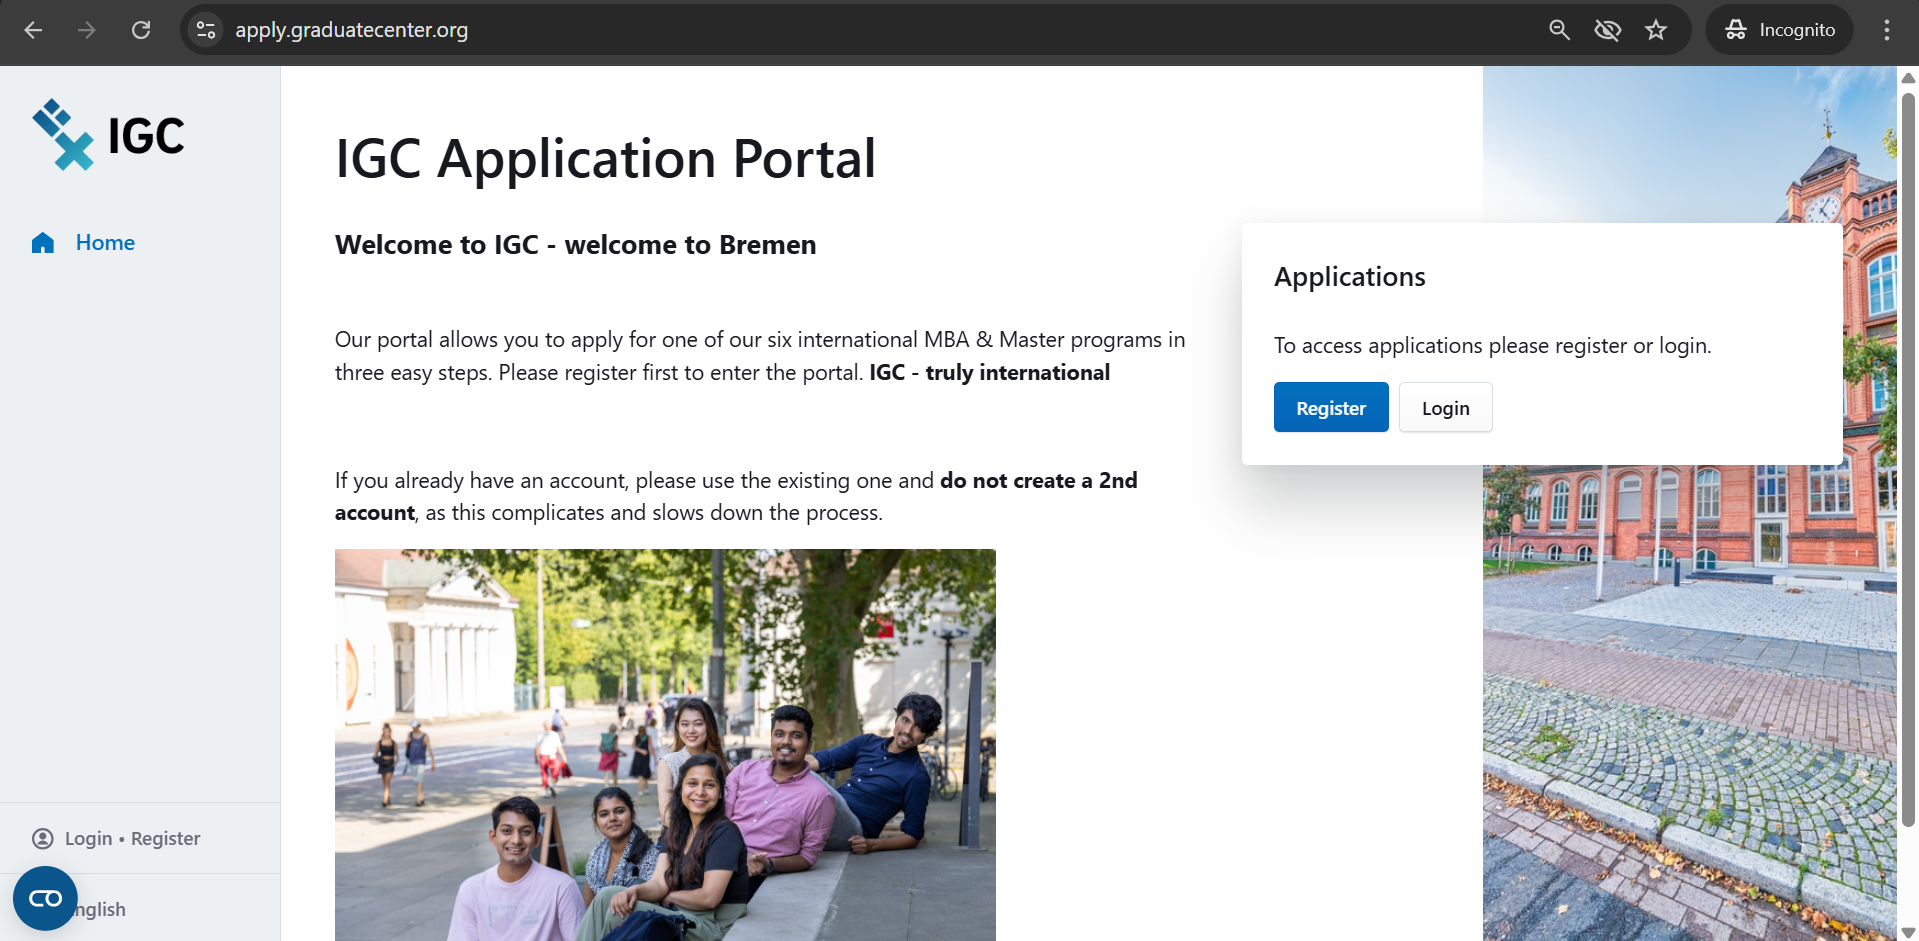Click the forward navigation arrow
This screenshot has height=941, width=1919.
[x=86, y=30]
